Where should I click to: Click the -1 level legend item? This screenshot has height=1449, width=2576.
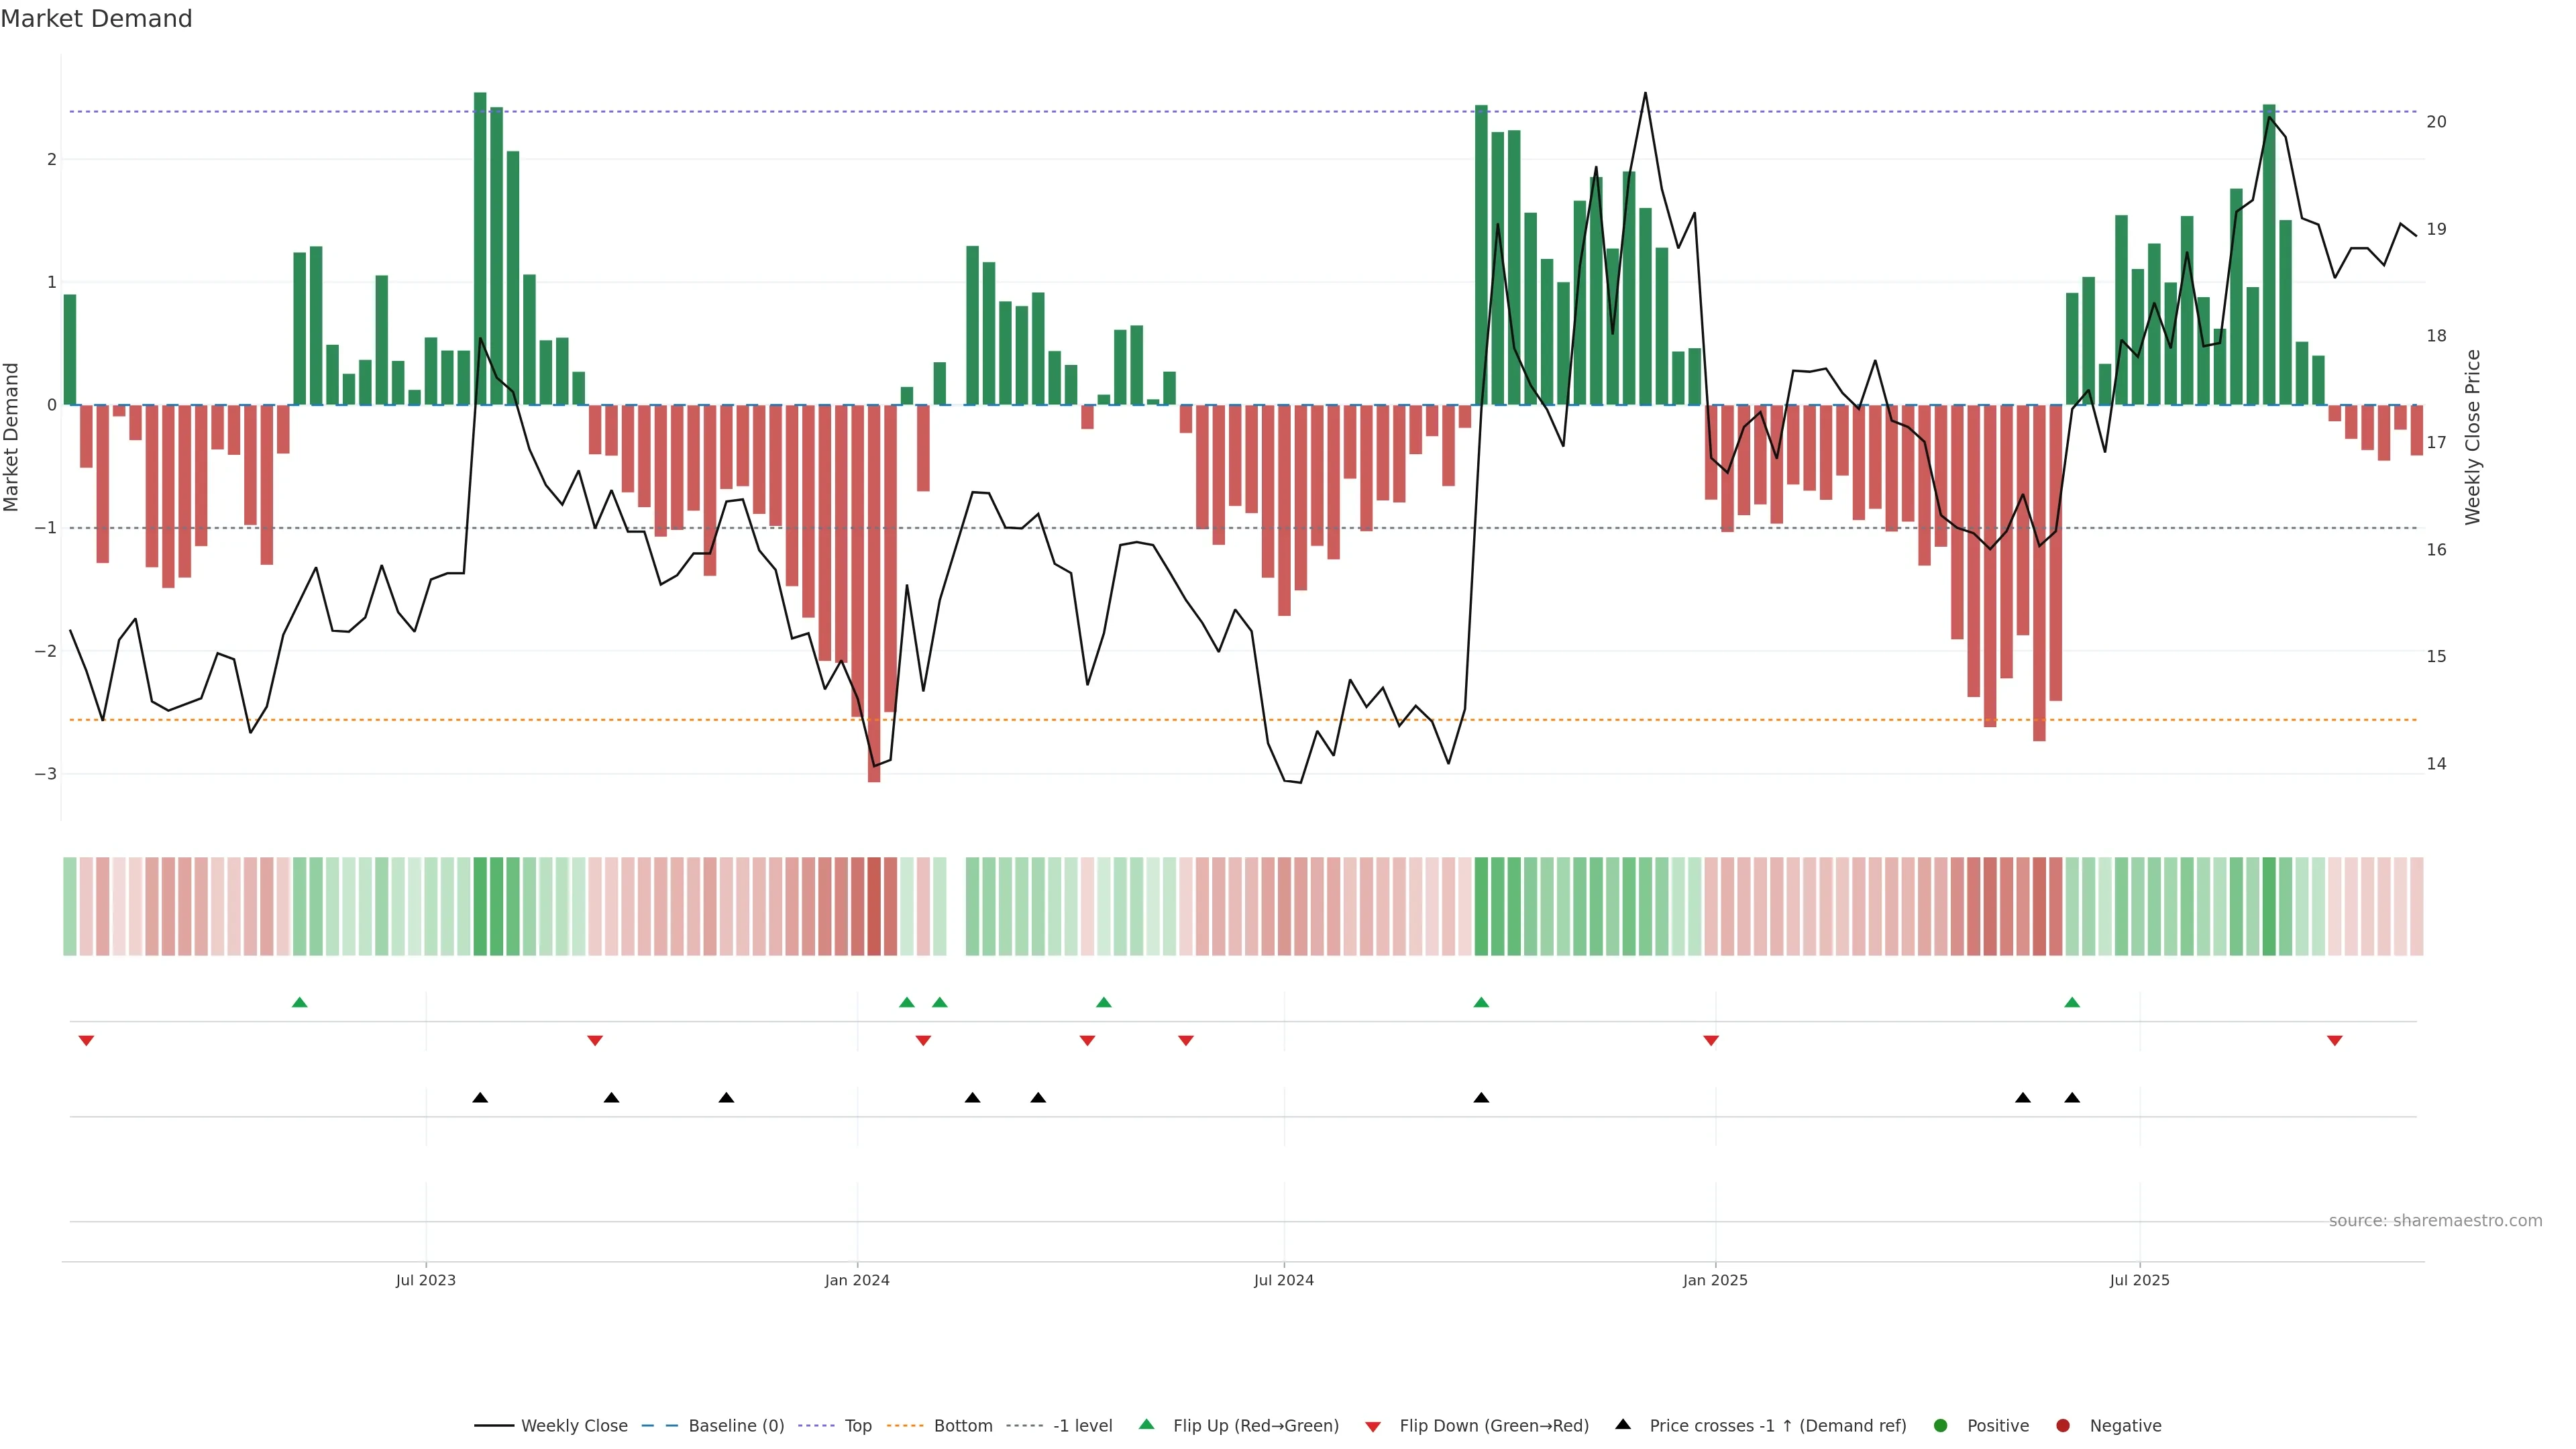1082,1426
